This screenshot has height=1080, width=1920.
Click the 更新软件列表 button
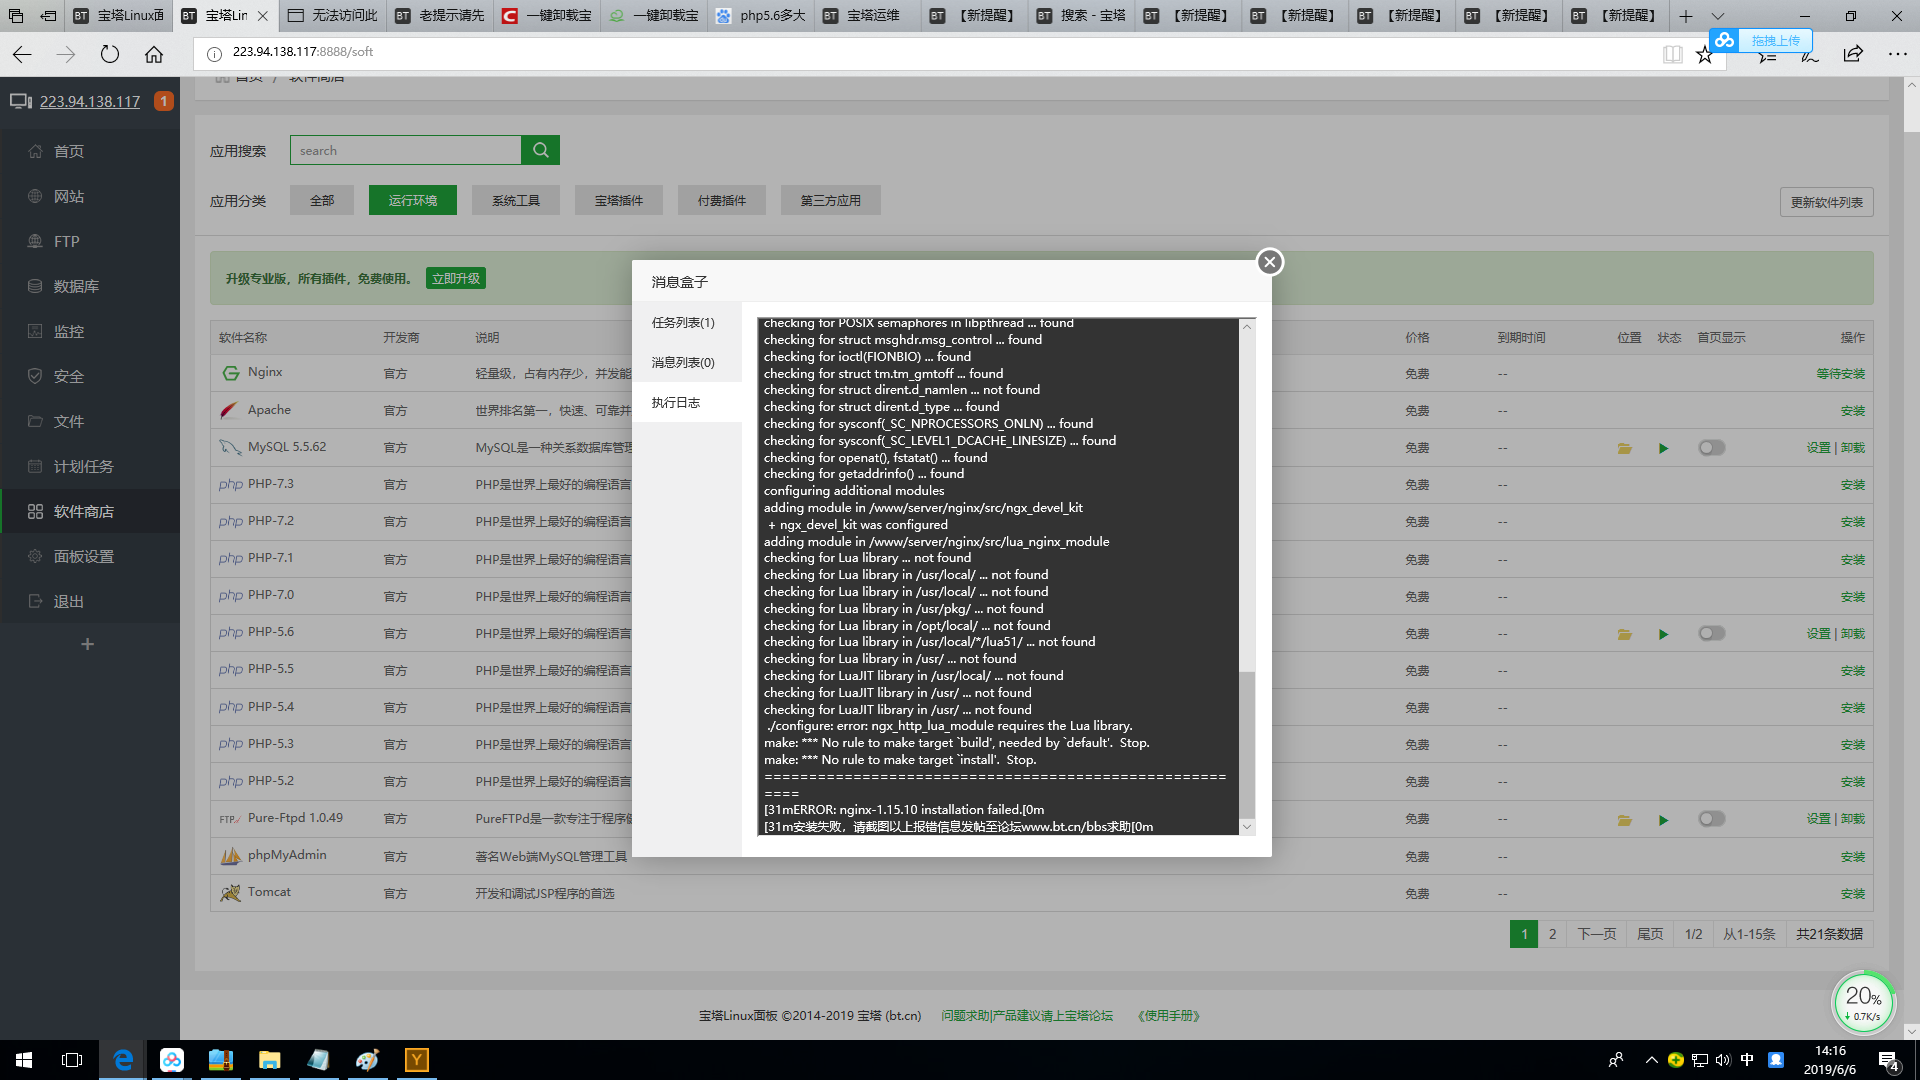point(1826,200)
